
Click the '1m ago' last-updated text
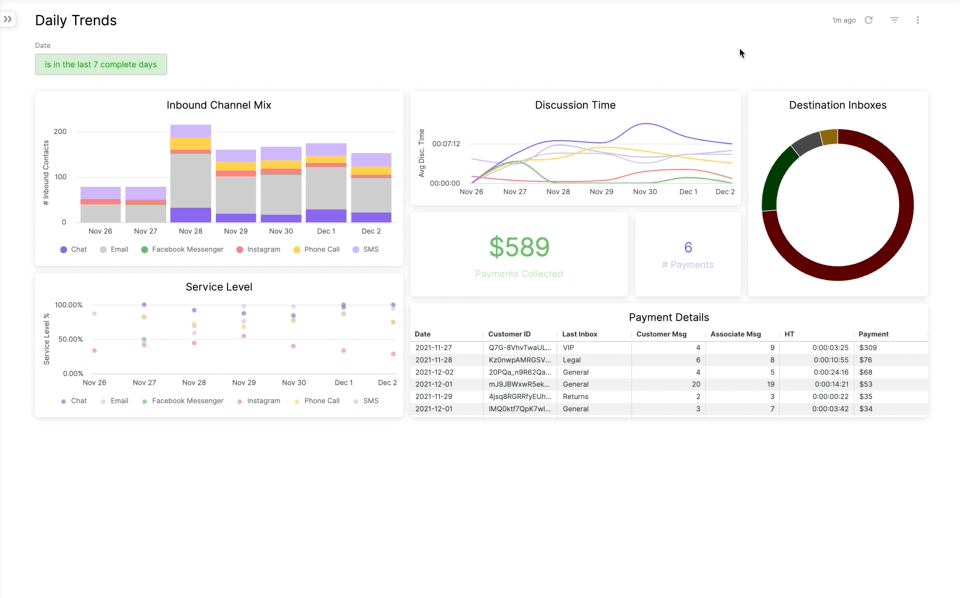click(844, 20)
